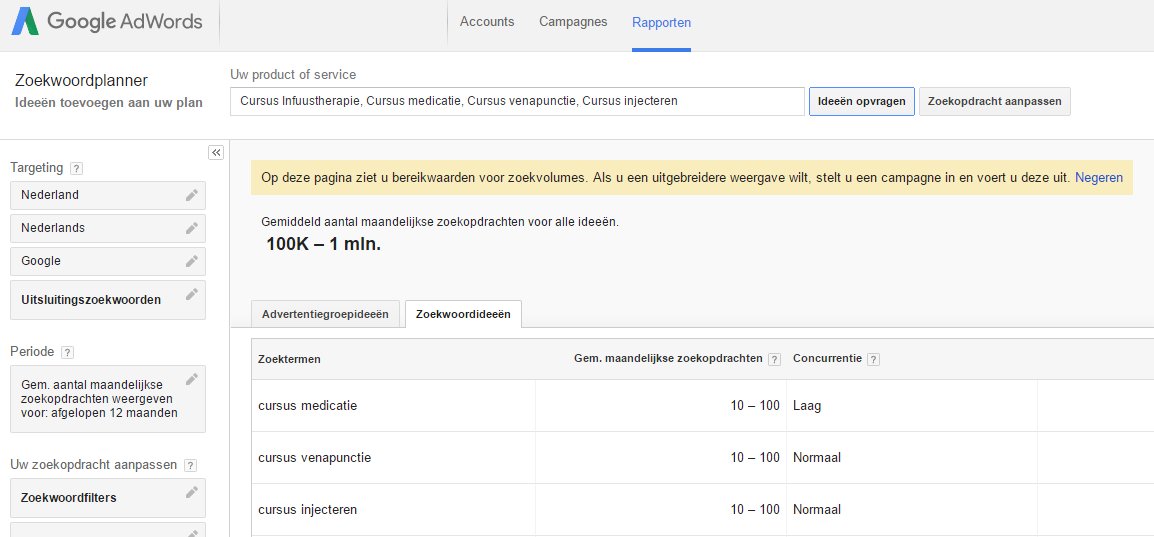Click the 'Laag' competition value
The image size is (1154, 537).
(x=808, y=405)
